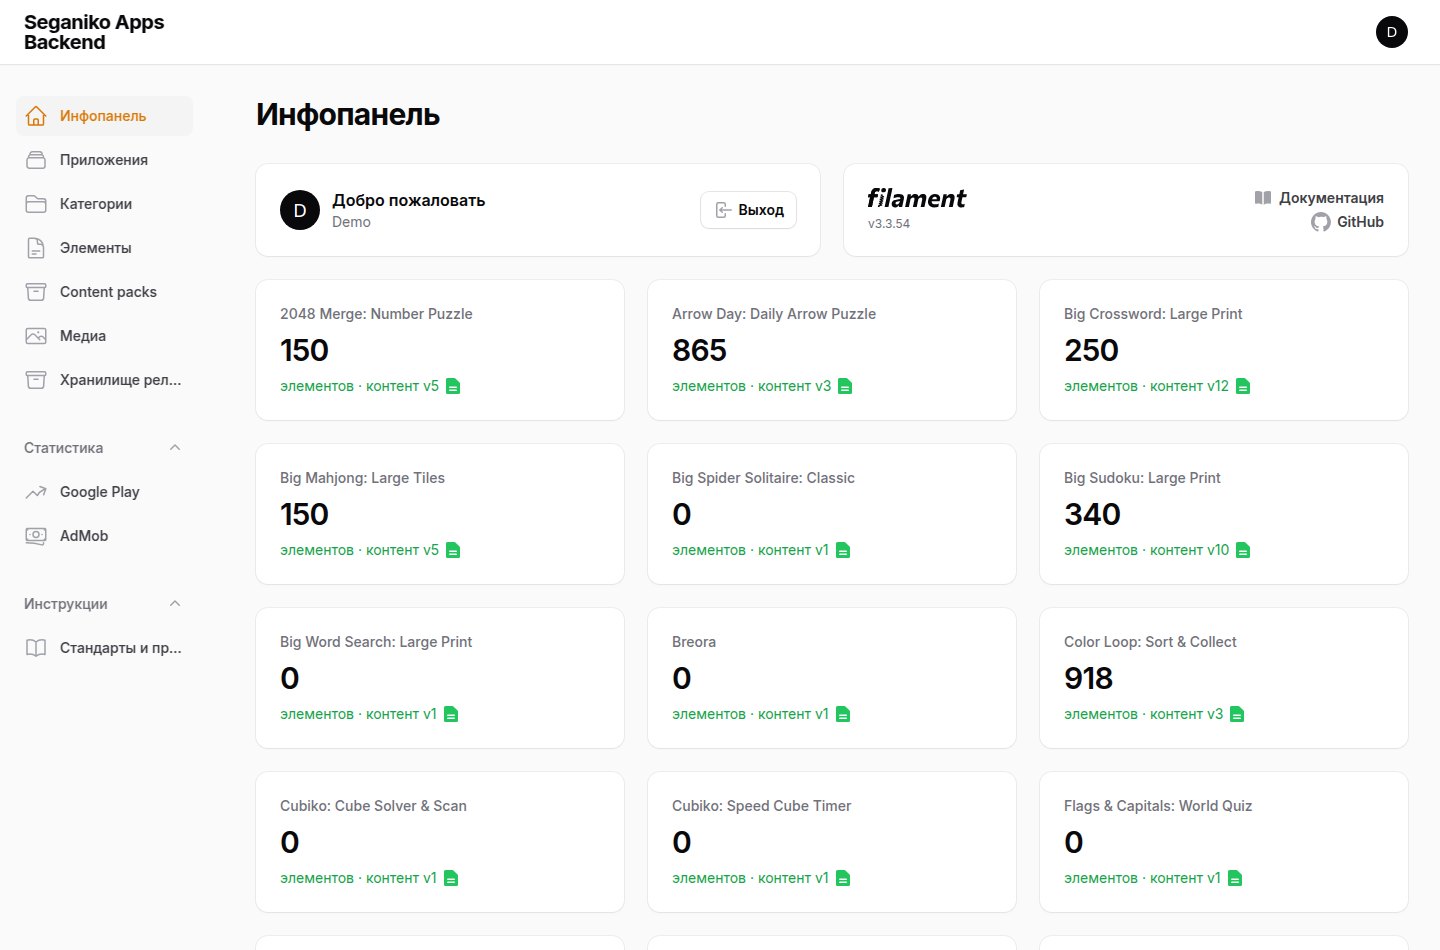Click the file icon on Breora card

(843, 714)
